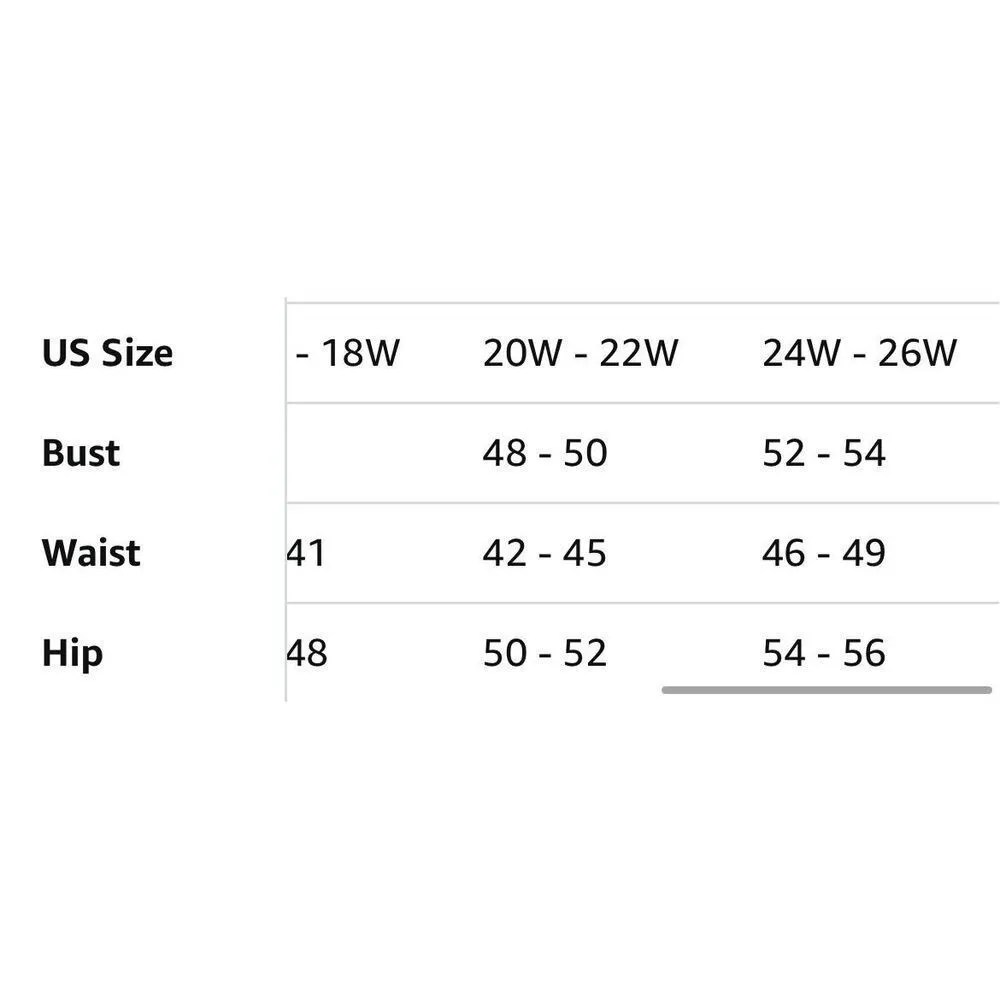1000x1000 pixels.
Task: Select the 46 - 49 waist measurement
Action: 823,553
